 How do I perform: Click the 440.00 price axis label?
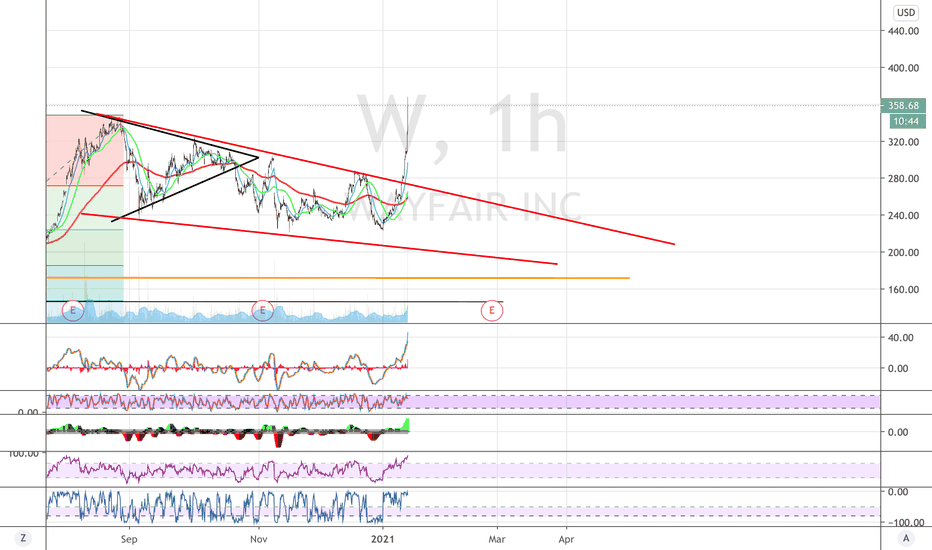point(903,31)
